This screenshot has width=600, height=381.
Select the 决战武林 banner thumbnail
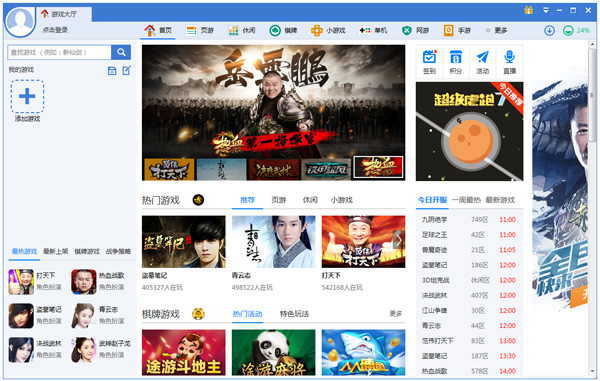(274, 169)
